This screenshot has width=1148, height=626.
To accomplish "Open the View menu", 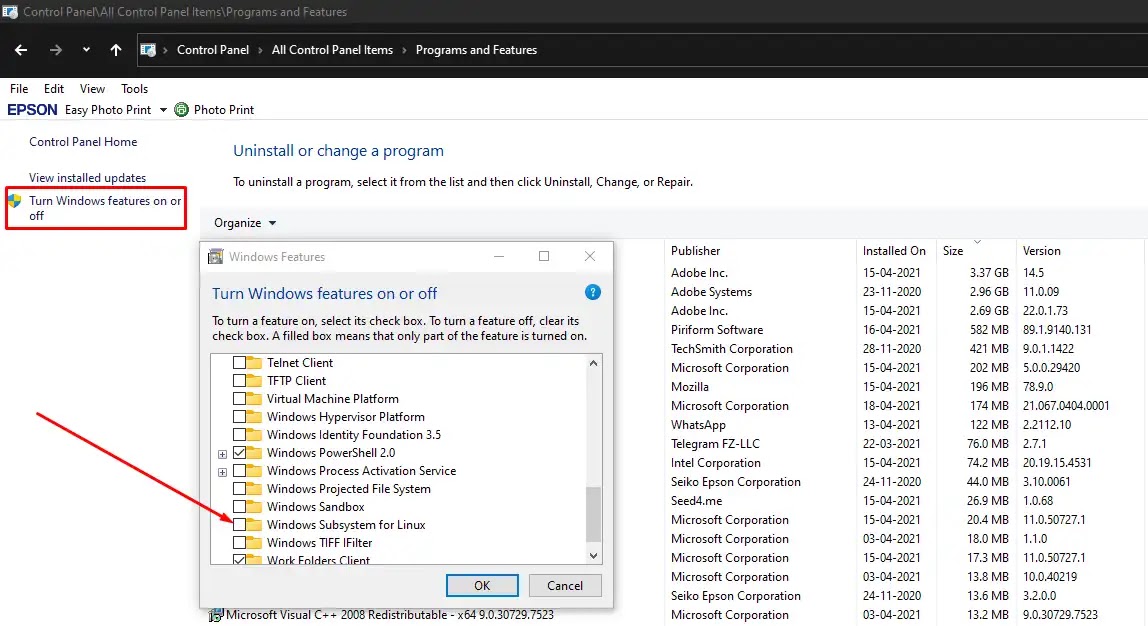I will coord(92,89).
